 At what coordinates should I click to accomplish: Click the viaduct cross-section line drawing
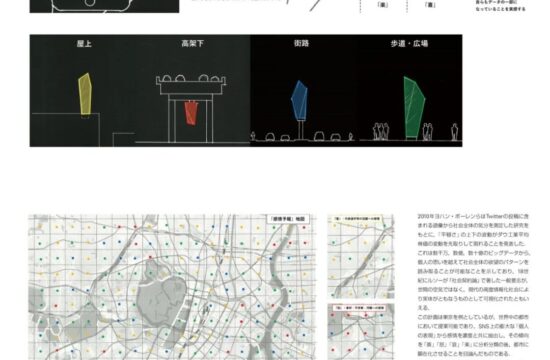pos(191,108)
